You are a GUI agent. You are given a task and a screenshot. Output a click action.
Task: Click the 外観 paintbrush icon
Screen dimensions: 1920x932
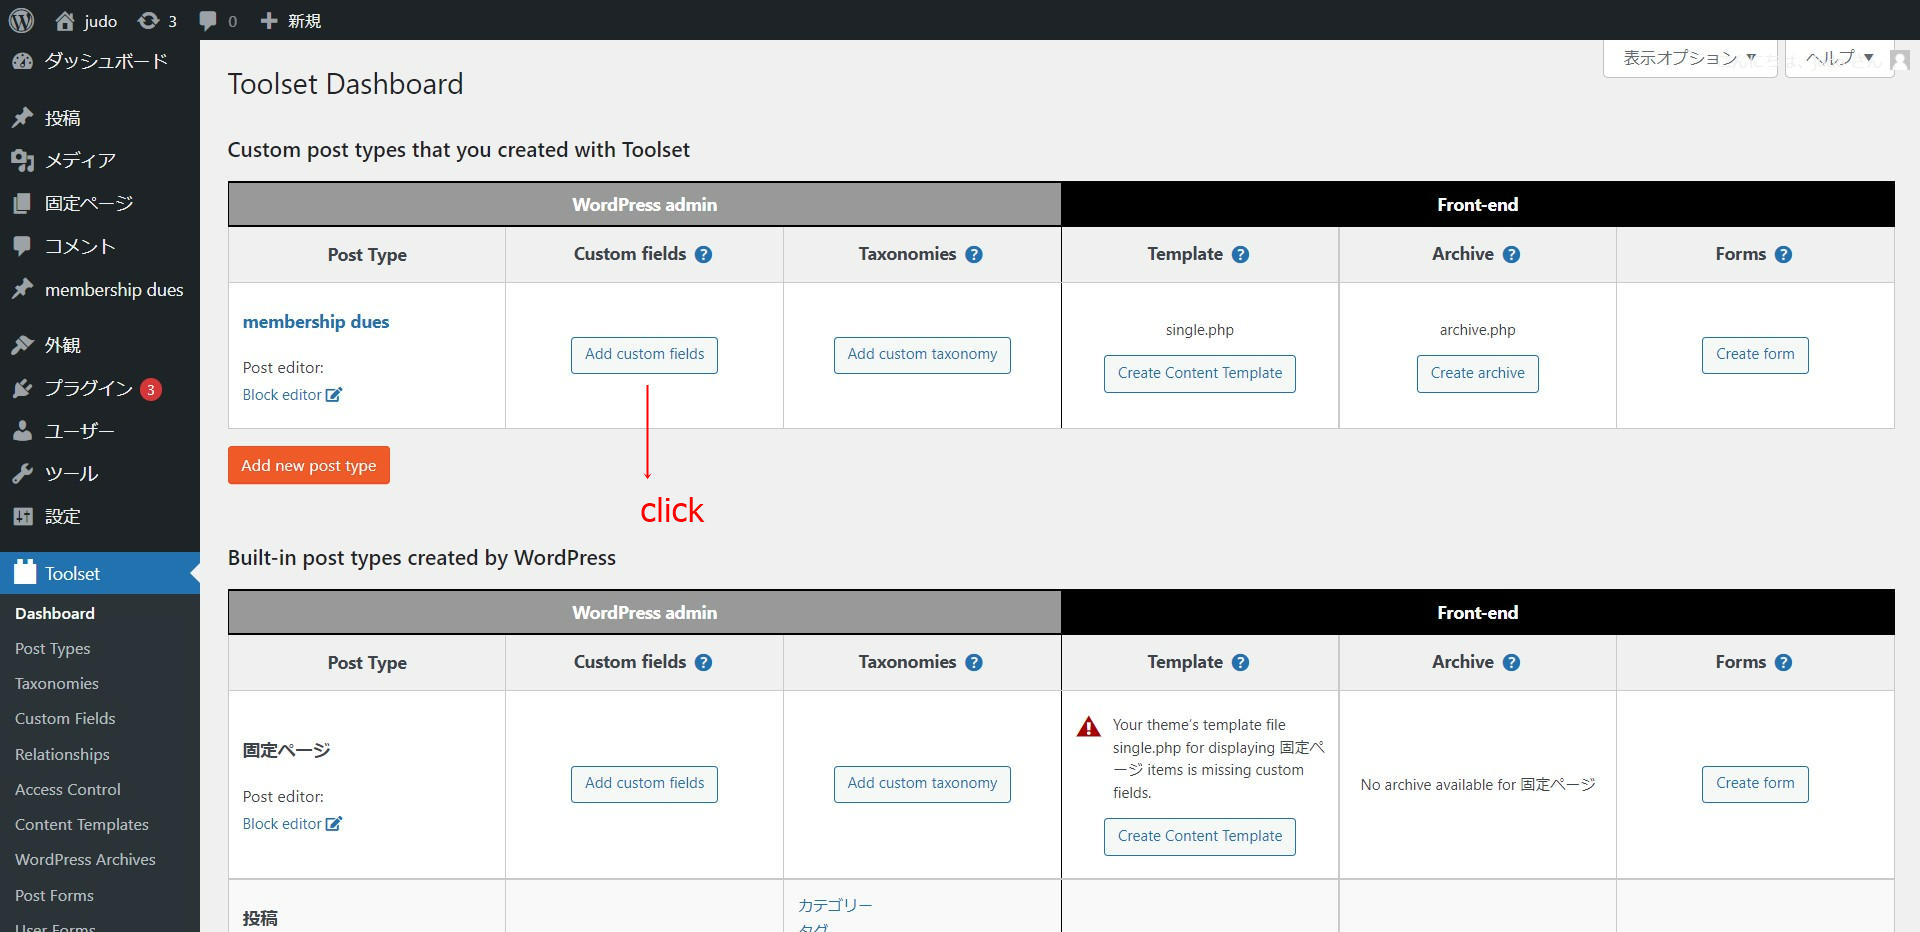23,345
